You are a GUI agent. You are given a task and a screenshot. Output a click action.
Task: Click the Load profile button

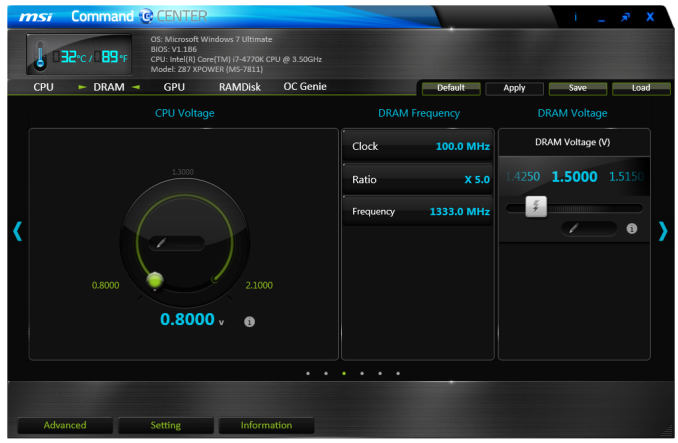pyautogui.click(x=641, y=88)
